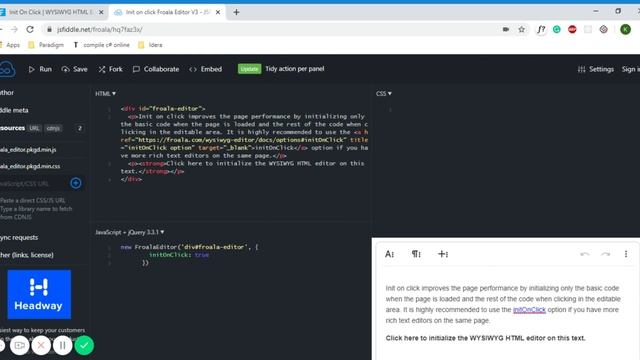This screenshot has width=640, height=360.
Task: Pause the screen recording
Action: pos(62,346)
